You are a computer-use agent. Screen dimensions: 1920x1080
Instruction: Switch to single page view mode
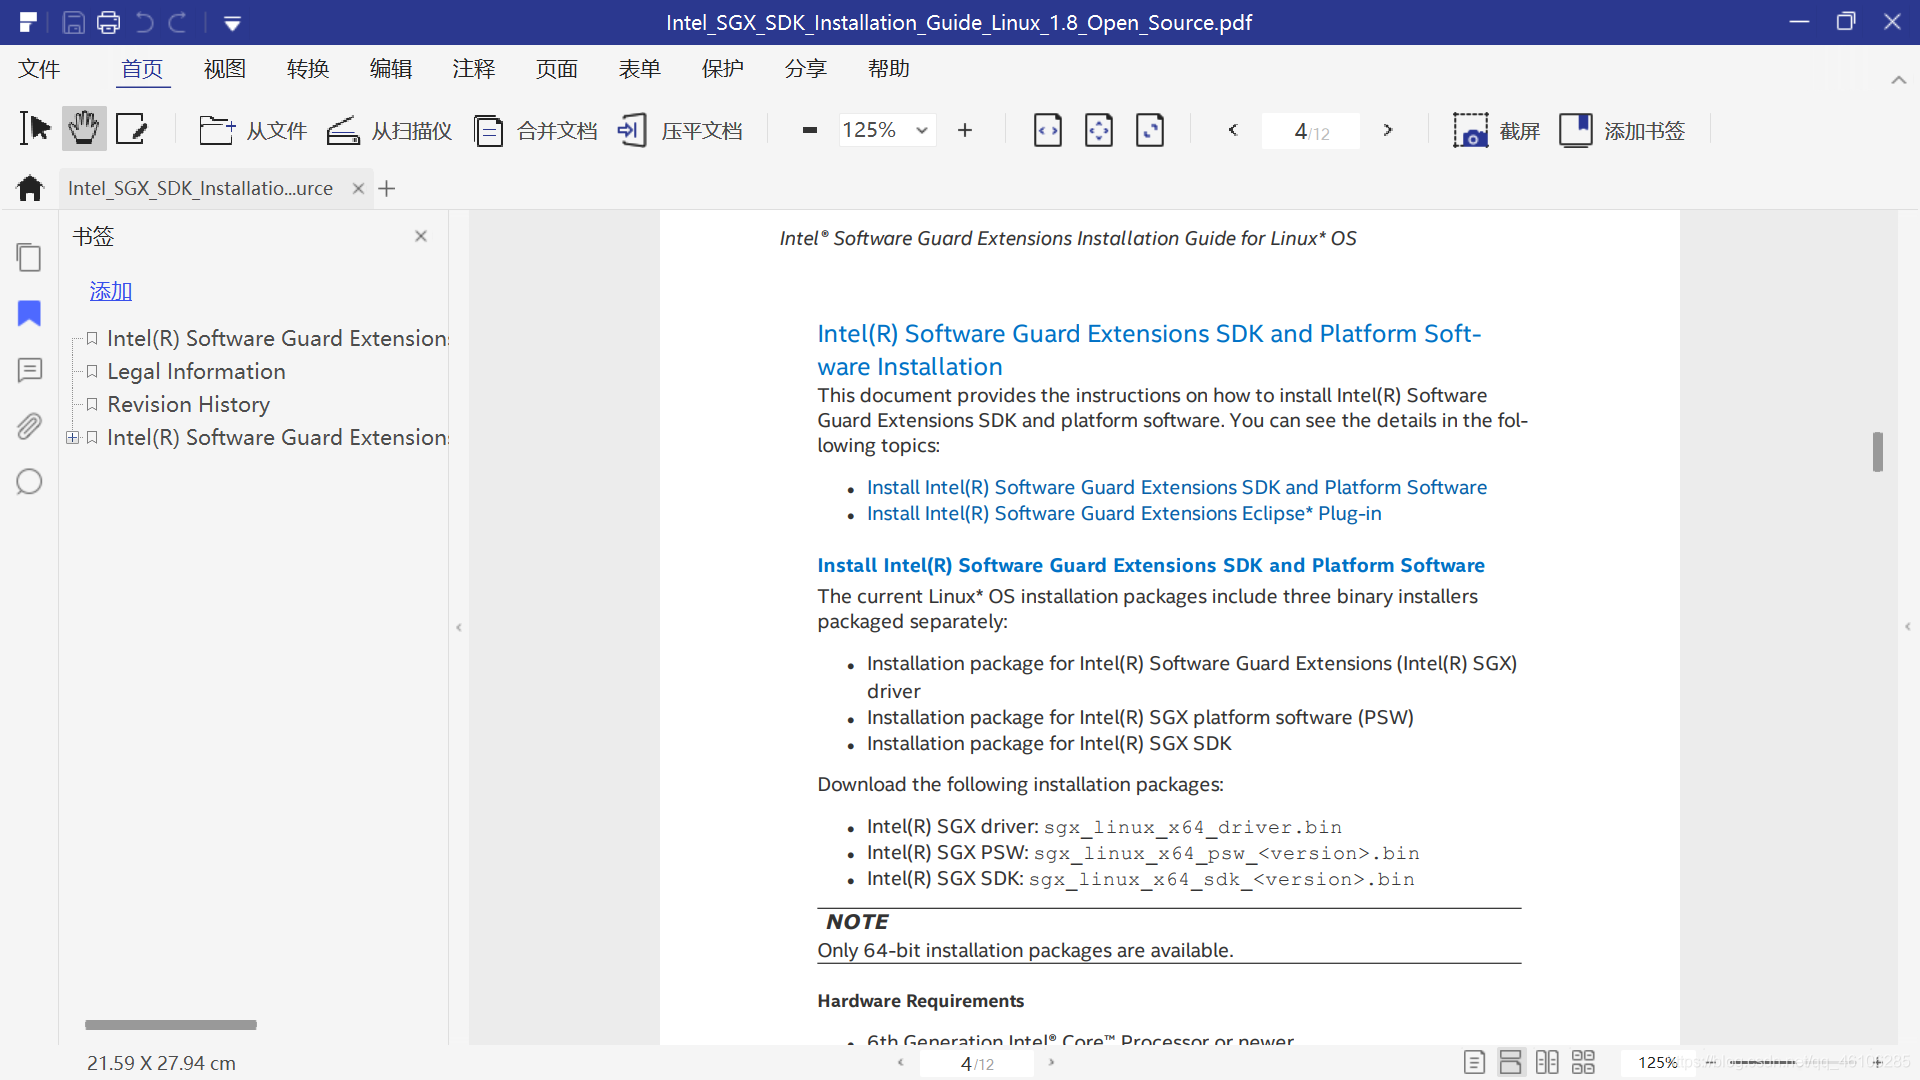[x=1474, y=1062]
